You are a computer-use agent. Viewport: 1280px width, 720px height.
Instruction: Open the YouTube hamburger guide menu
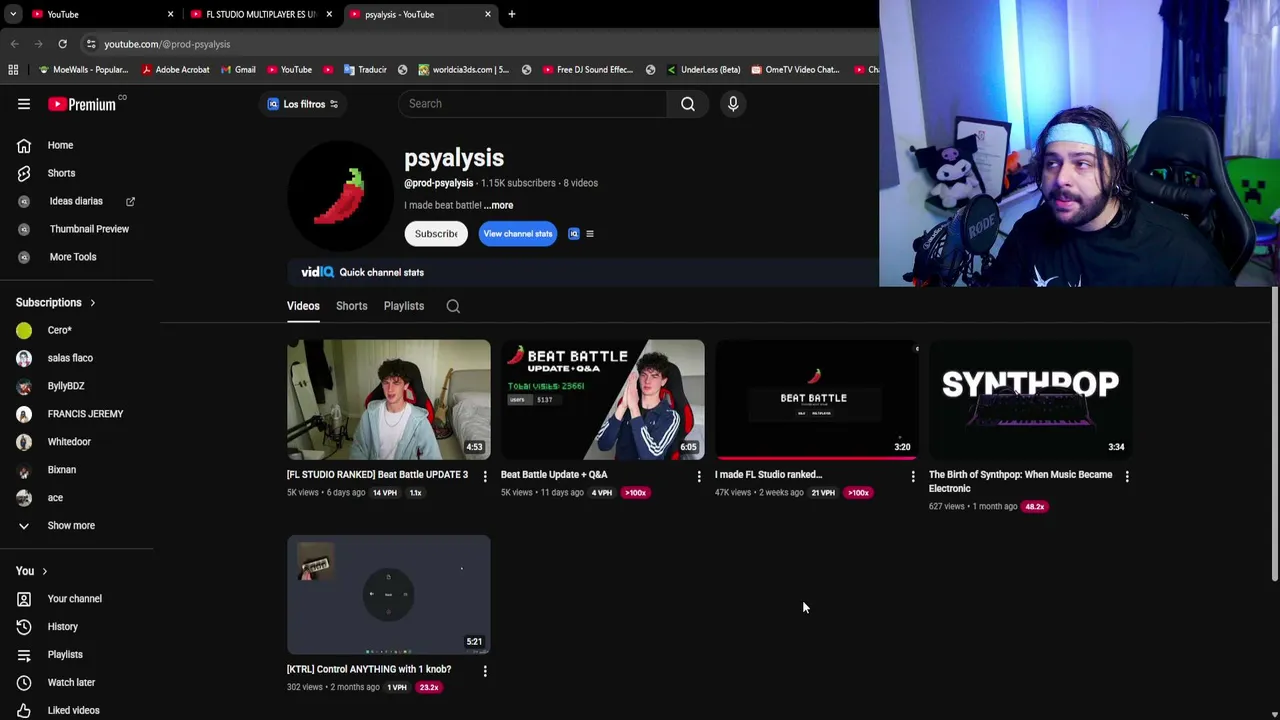coord(24,104)
